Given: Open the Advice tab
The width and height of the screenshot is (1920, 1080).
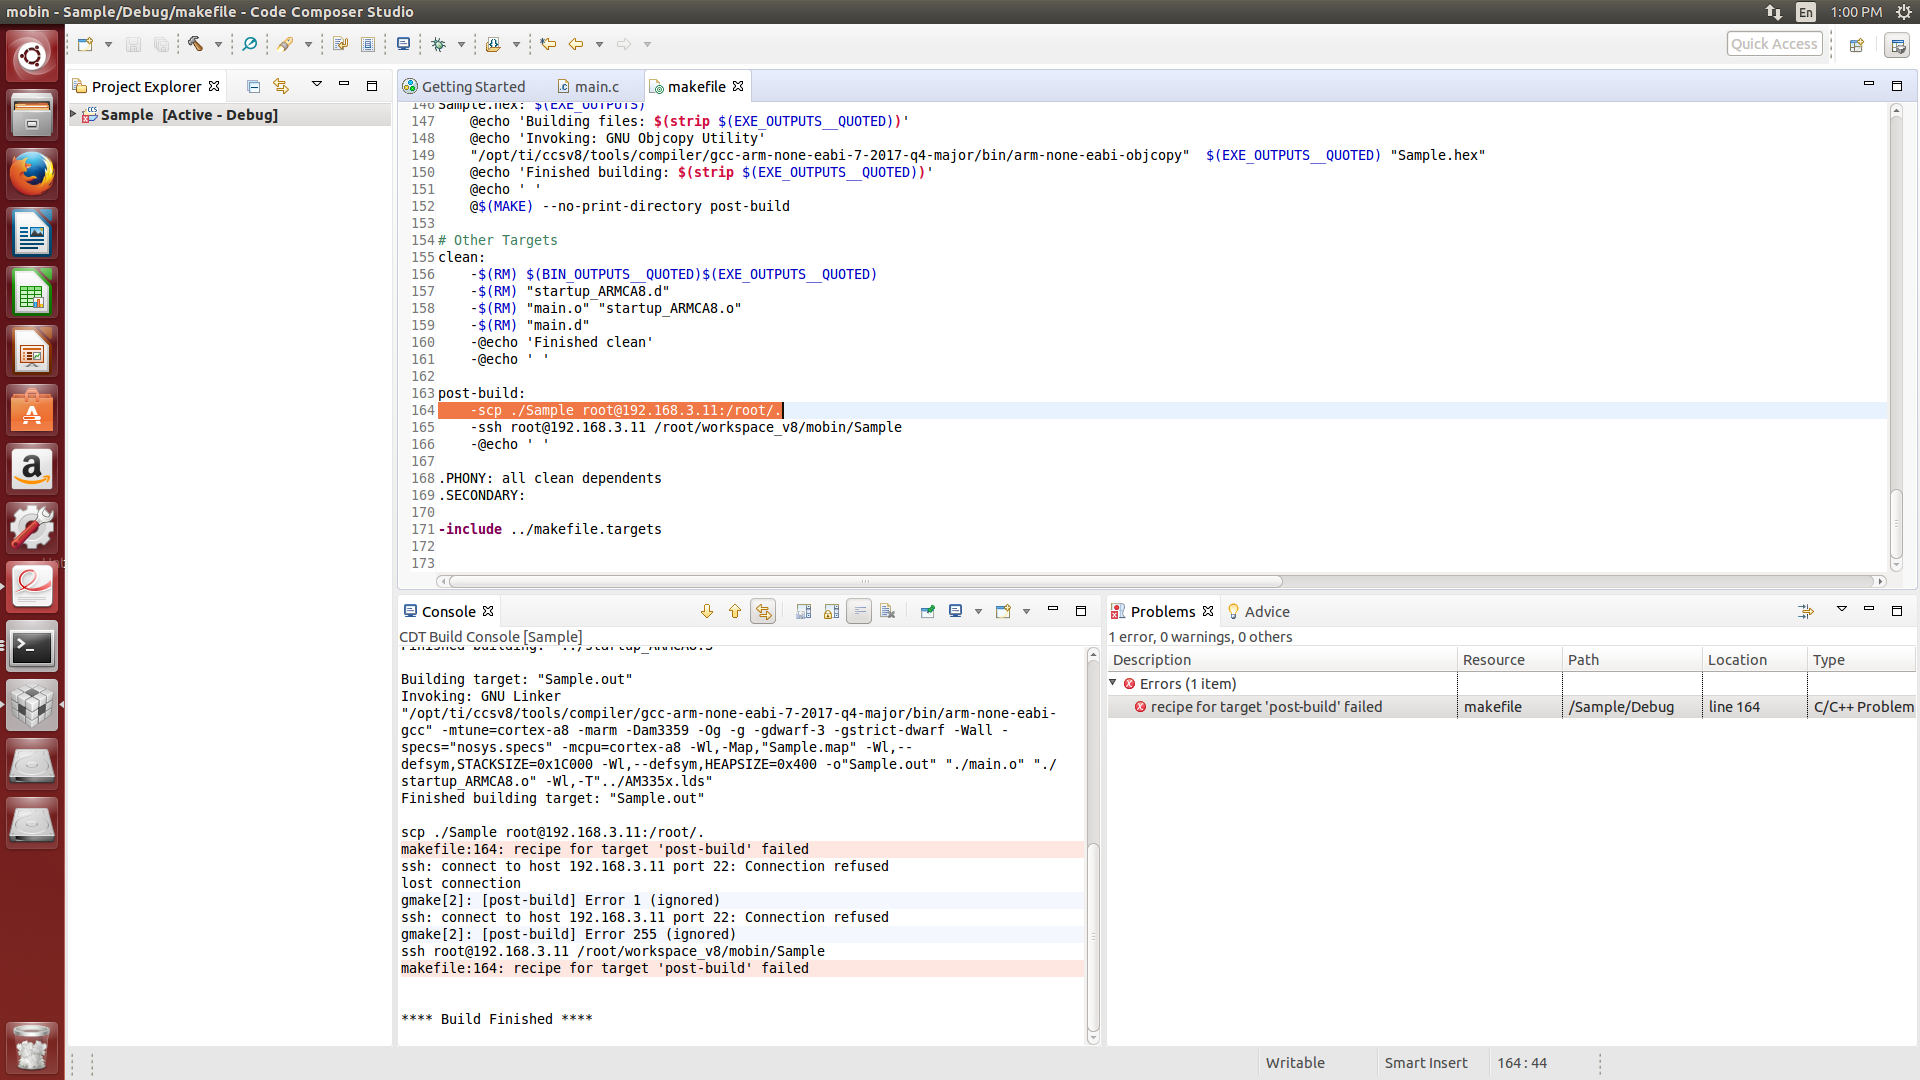Looking at the screenshot, I should pyautogui.click(x=1266, y=612).
